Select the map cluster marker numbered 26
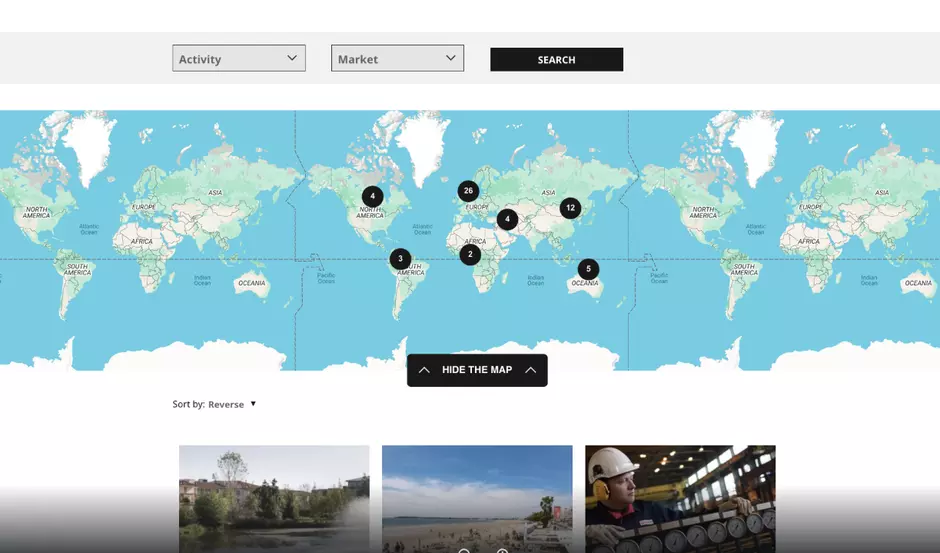 click(468, 191)
